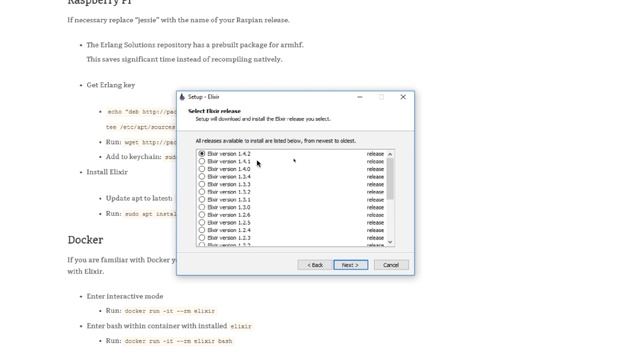Choose Elixir version 1.4.0

click(x=202, y=169)
